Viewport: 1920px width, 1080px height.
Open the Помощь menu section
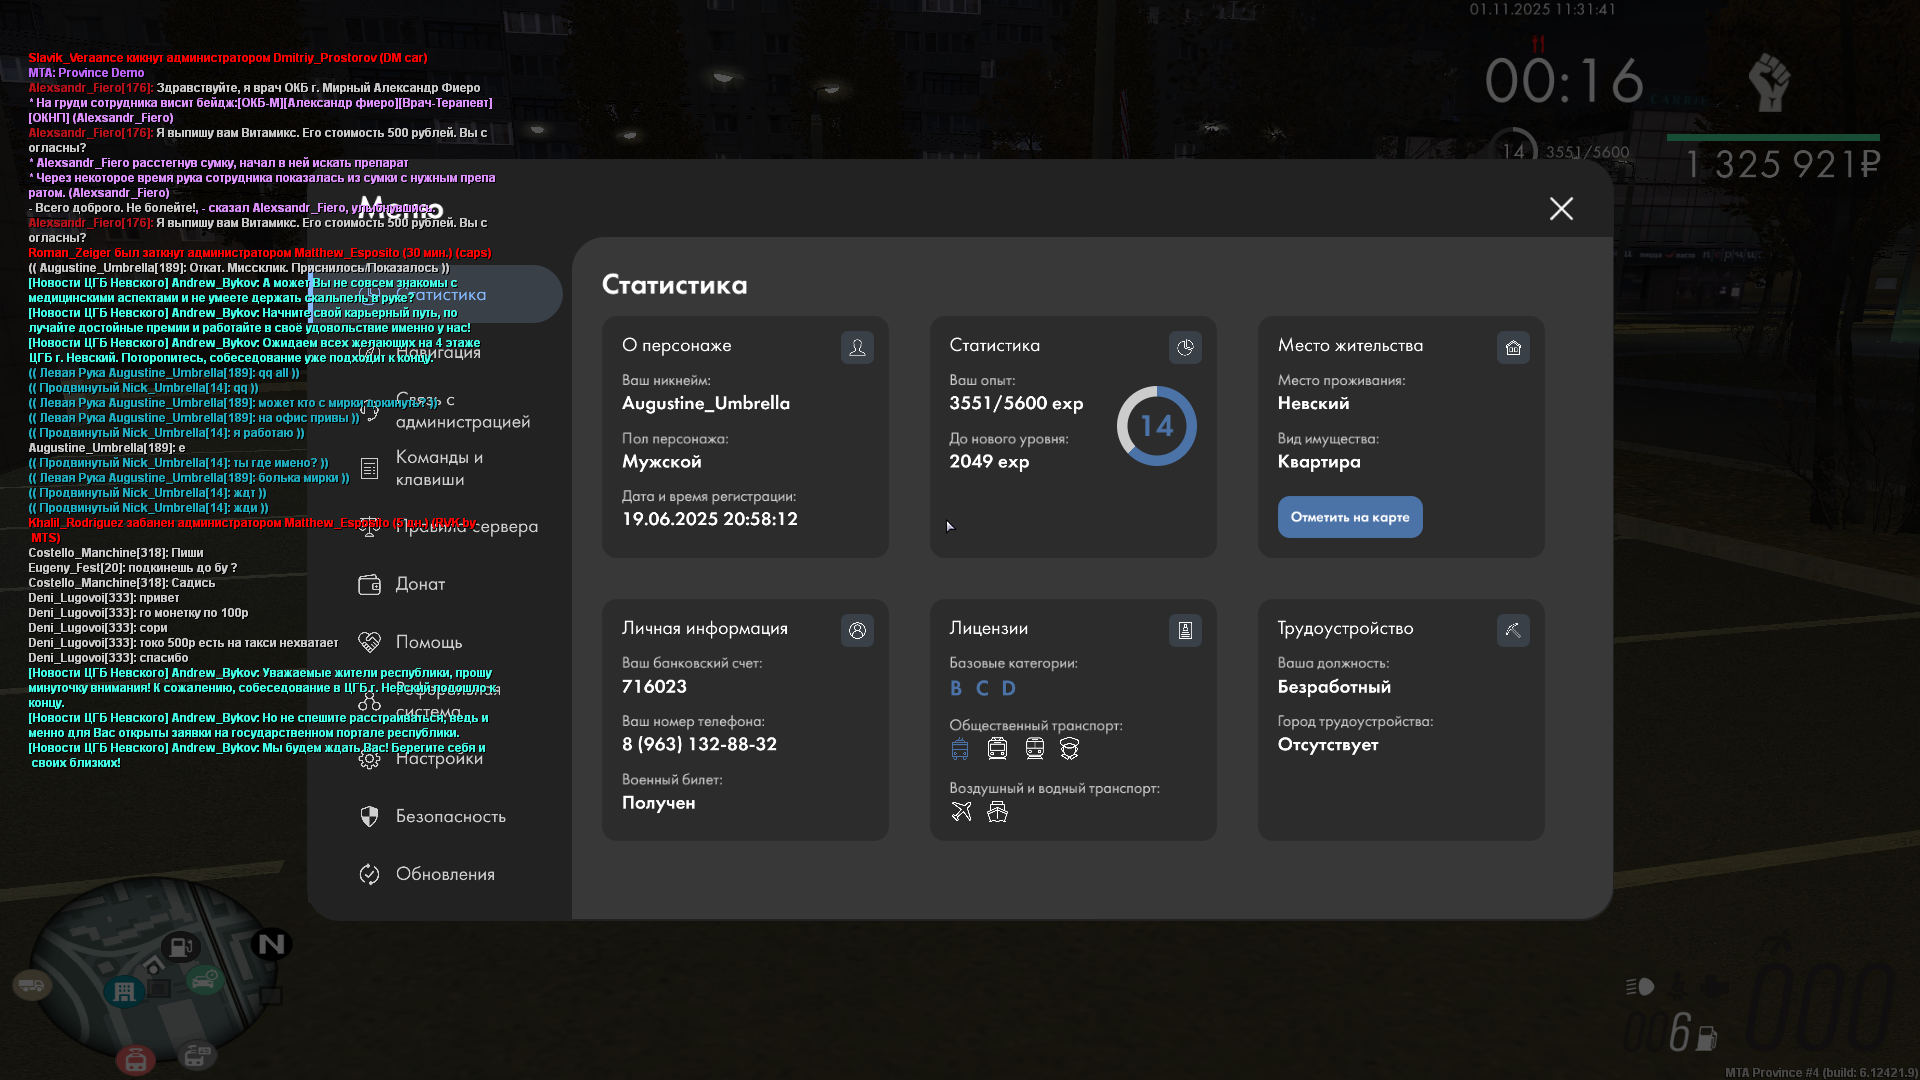pyautogui.click(x=428, y=642)
